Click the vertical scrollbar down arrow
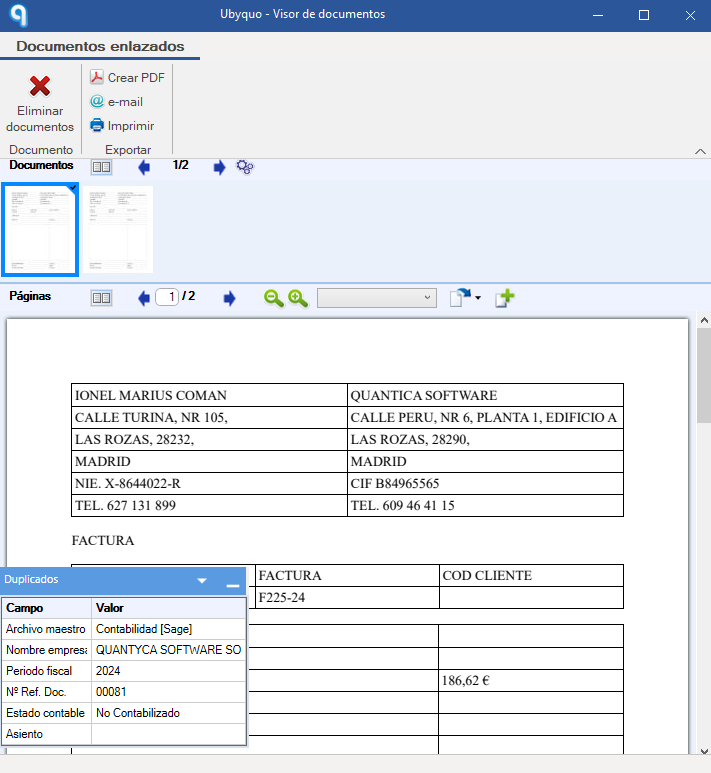Screen dimensions: 711x773 coord(704,751)
